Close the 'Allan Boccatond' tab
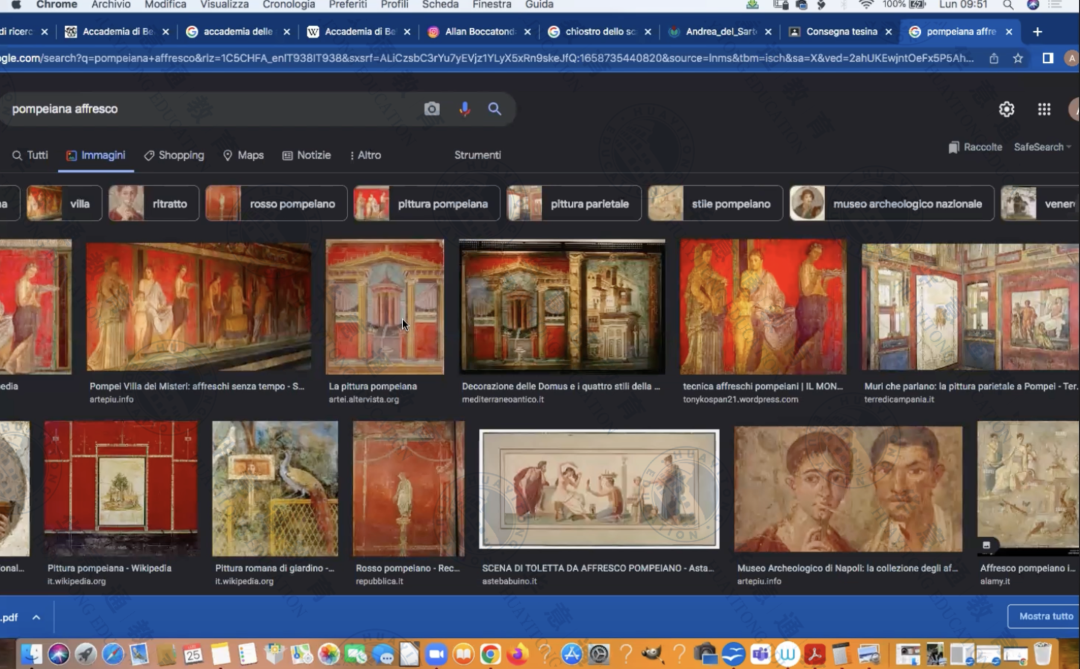1080x669 pixels. [x=528, y=32]
